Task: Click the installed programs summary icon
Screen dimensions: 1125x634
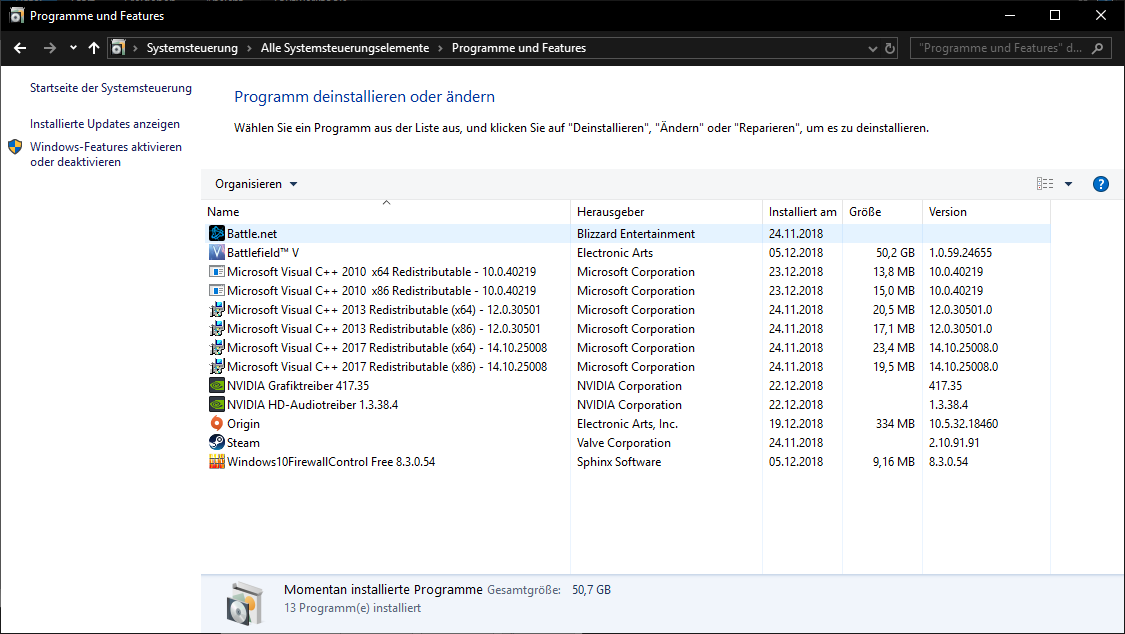Action: click(x=245, y=603)
